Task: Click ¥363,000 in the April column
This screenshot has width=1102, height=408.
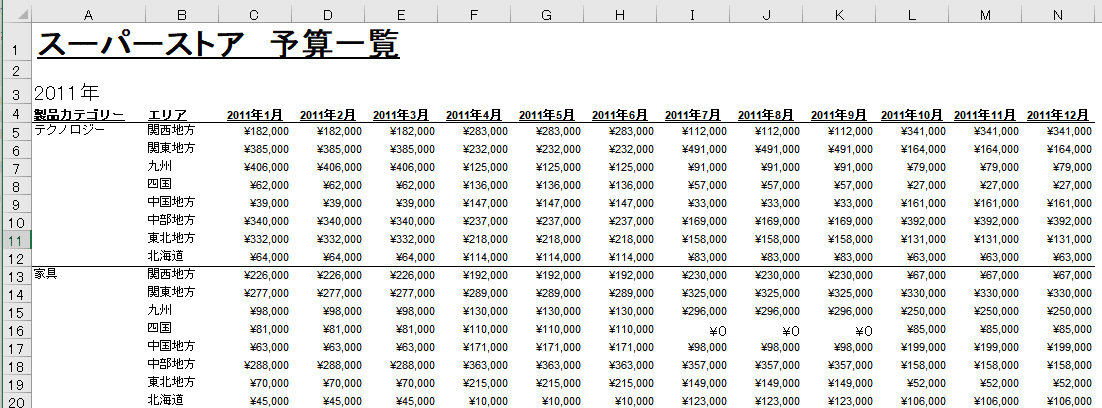Action: pyautogui.click(x=485, y=364)
